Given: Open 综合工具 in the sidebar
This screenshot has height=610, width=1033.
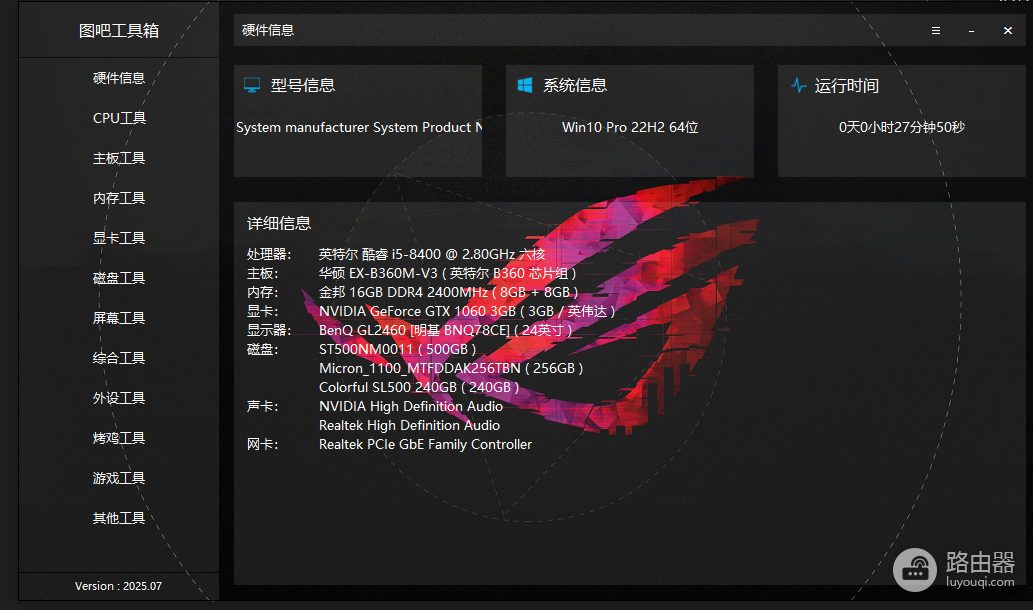Looking at the screenshot, I should [x=119, y=358].
